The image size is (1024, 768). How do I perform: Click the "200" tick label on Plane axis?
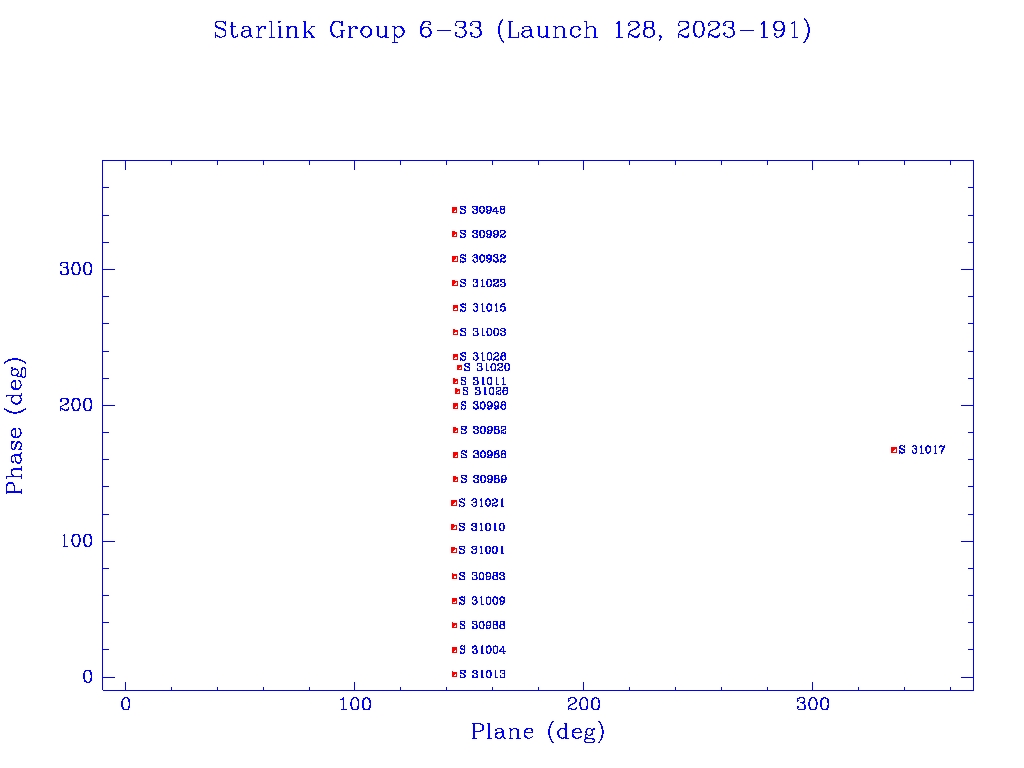pyautogui.click(x=583, y=704)
